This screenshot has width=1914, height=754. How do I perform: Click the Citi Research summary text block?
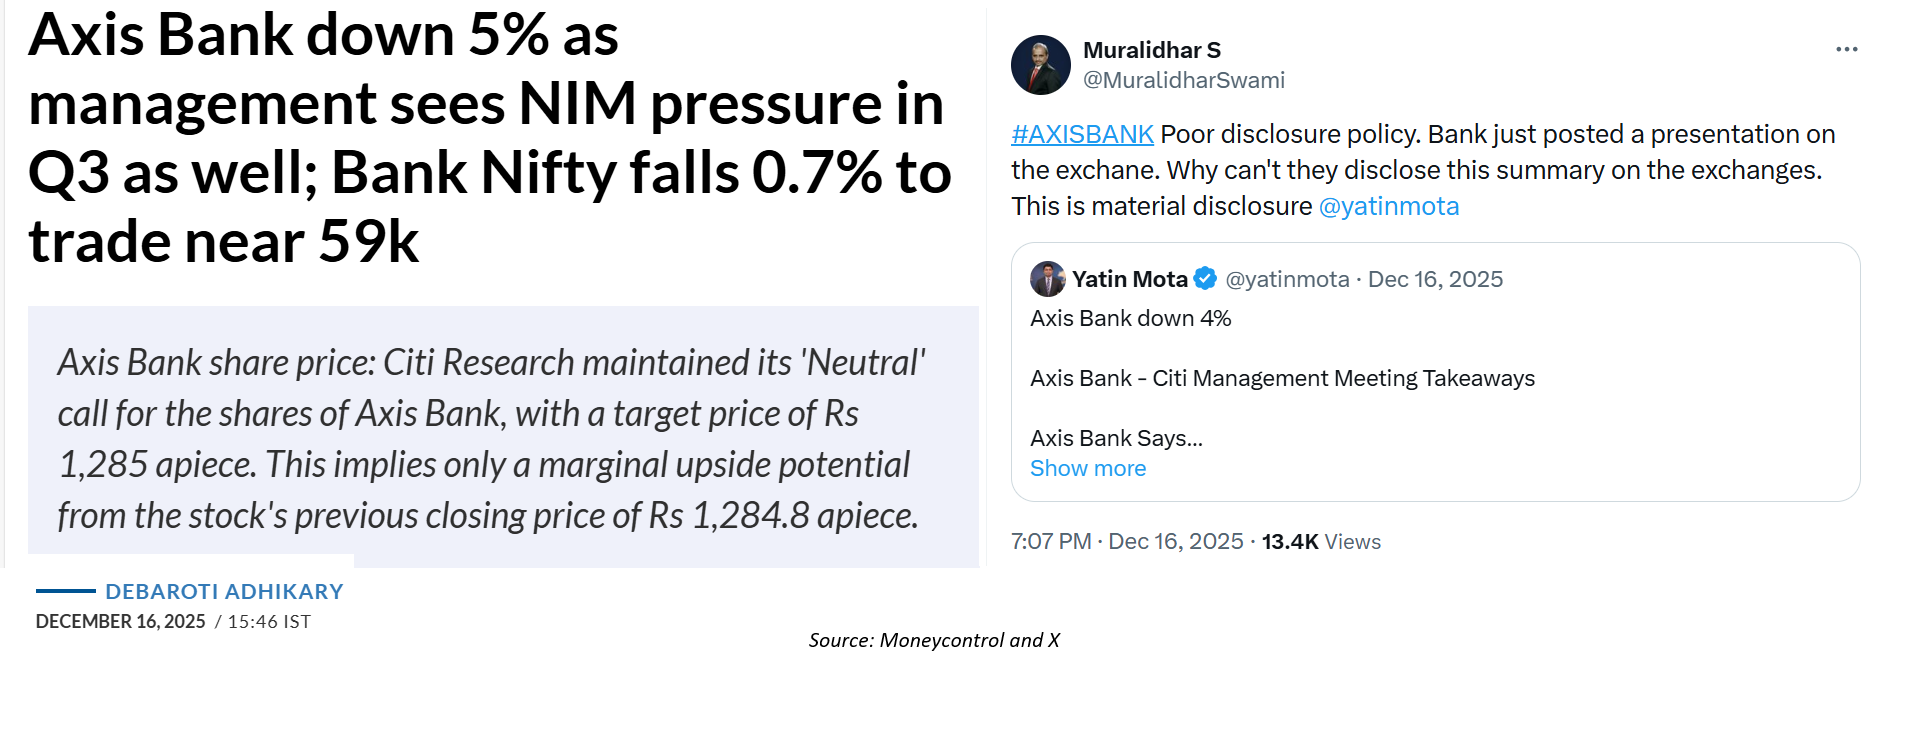click(x=489, y=438)
